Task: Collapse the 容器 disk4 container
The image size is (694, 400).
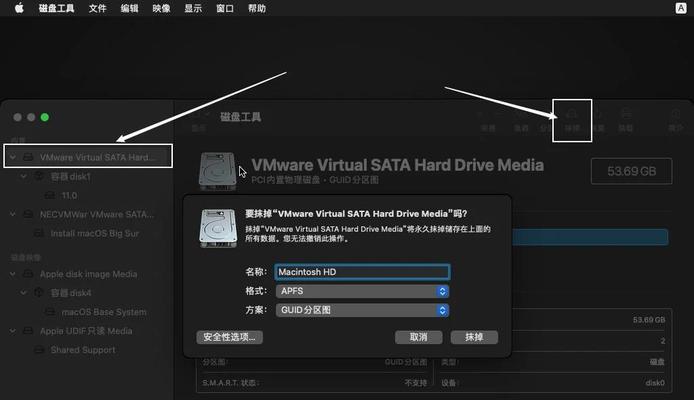Action: point(23,292)
